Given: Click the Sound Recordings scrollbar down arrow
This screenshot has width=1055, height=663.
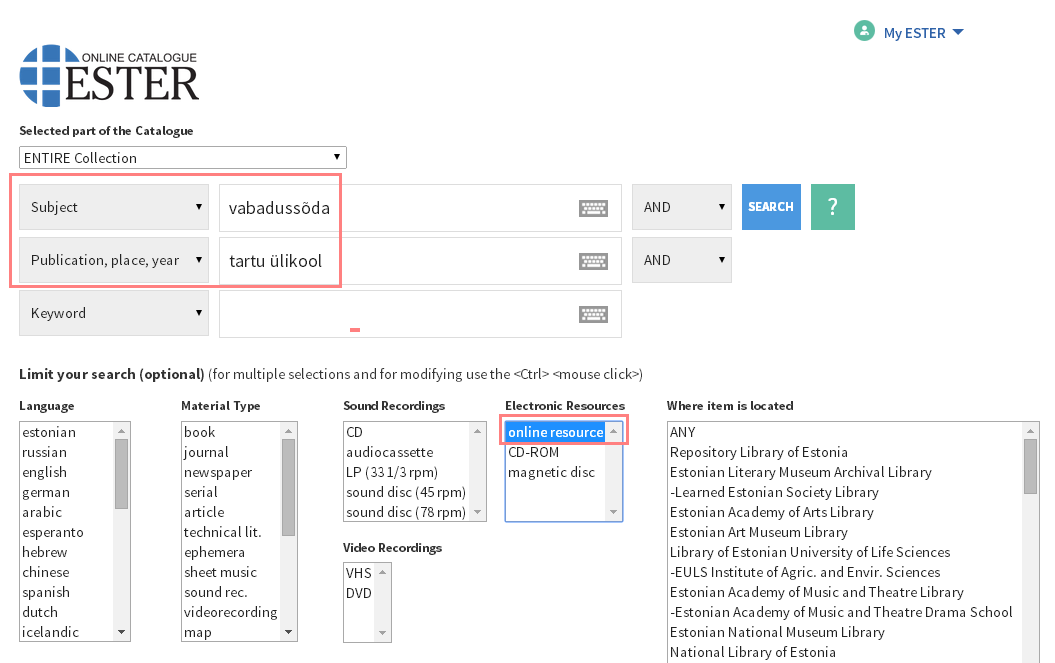Looking at the screenshot, I should [478, 512].
